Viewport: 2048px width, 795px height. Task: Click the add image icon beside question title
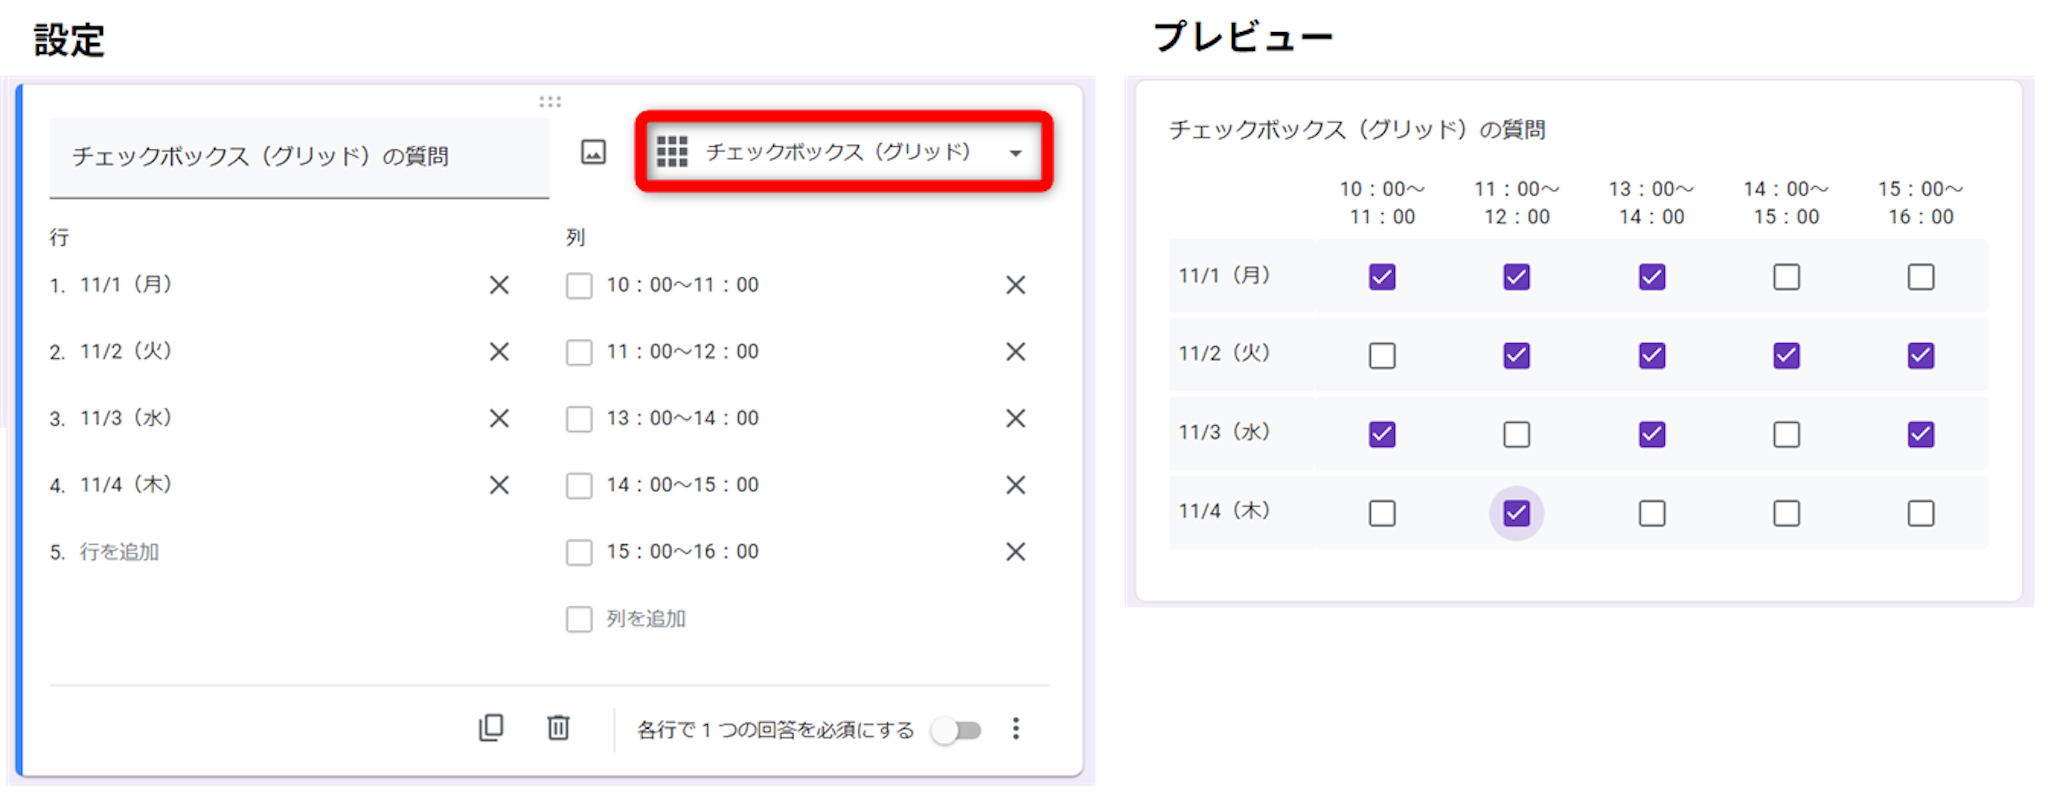pyautogui.click(x=593, y=152)
